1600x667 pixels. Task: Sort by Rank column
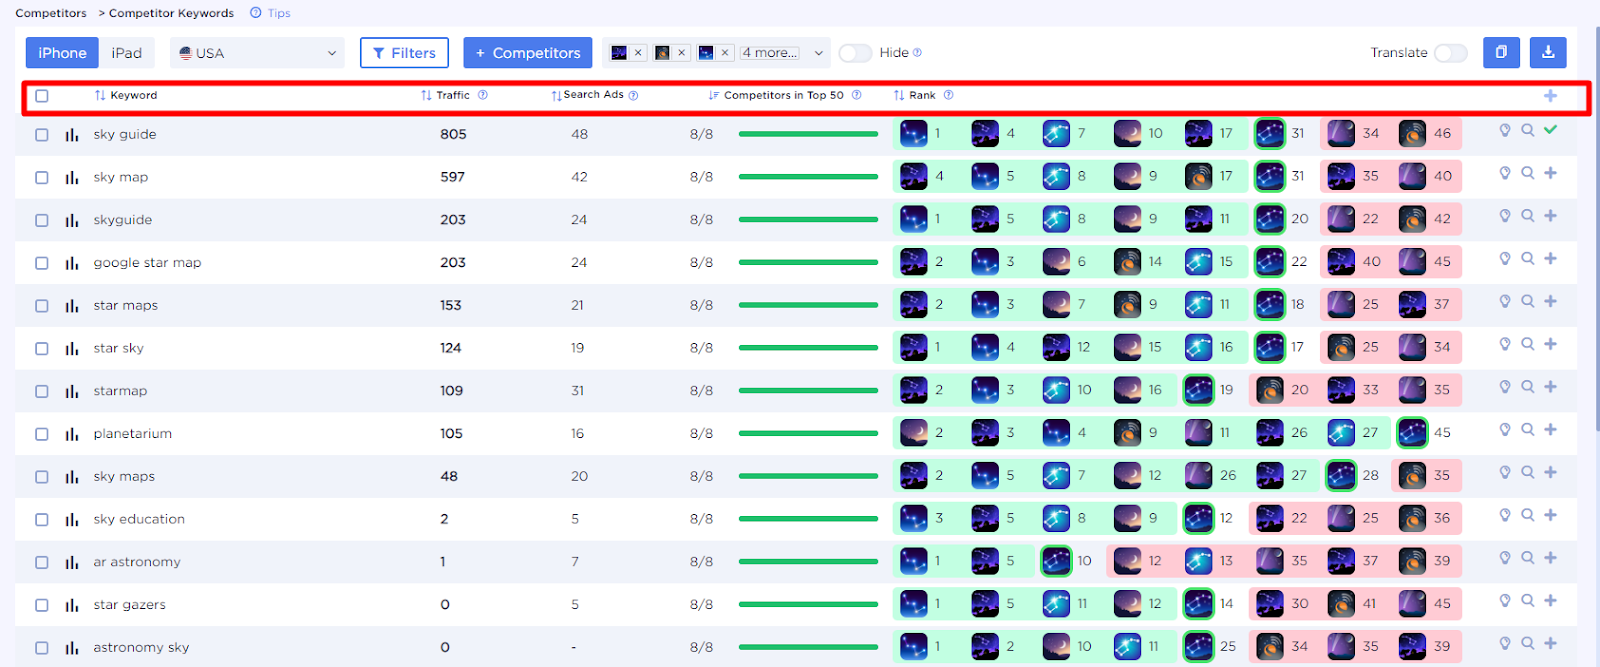tap(915, 95)
